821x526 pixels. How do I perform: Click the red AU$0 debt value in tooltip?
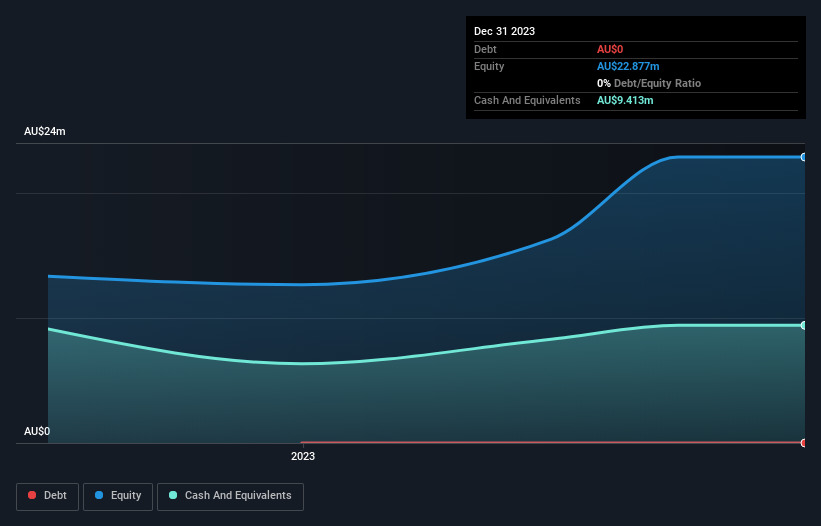[609, 49]
